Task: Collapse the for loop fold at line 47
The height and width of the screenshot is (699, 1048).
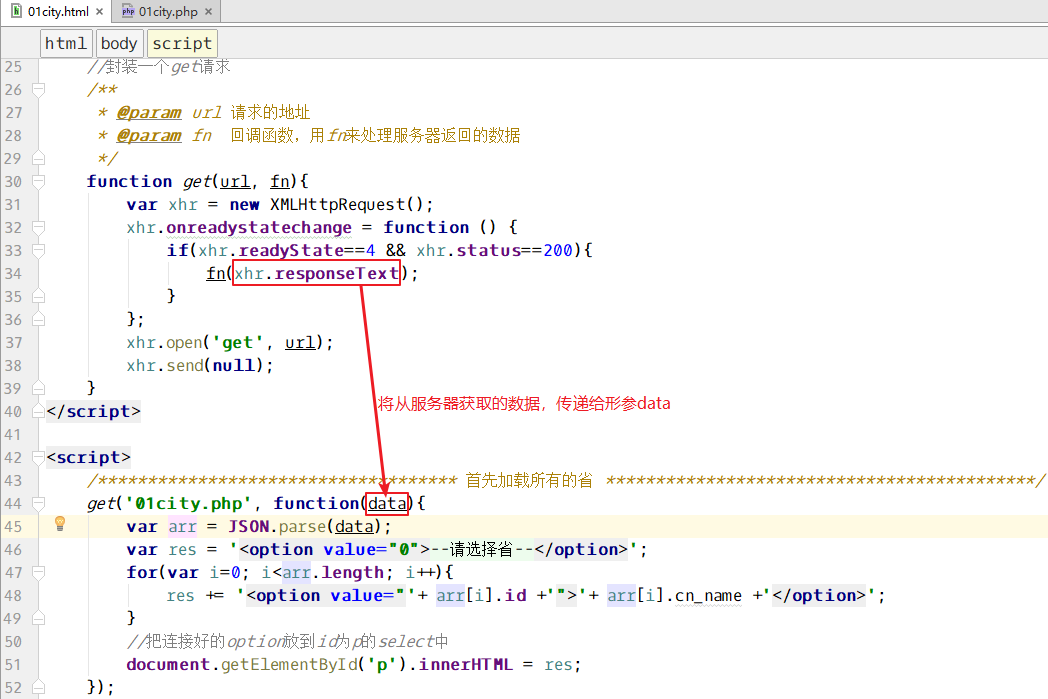Action: click(39, 572)
